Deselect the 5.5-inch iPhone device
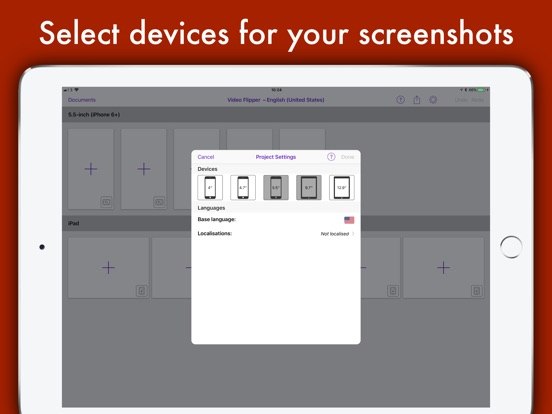 [276, 187]
